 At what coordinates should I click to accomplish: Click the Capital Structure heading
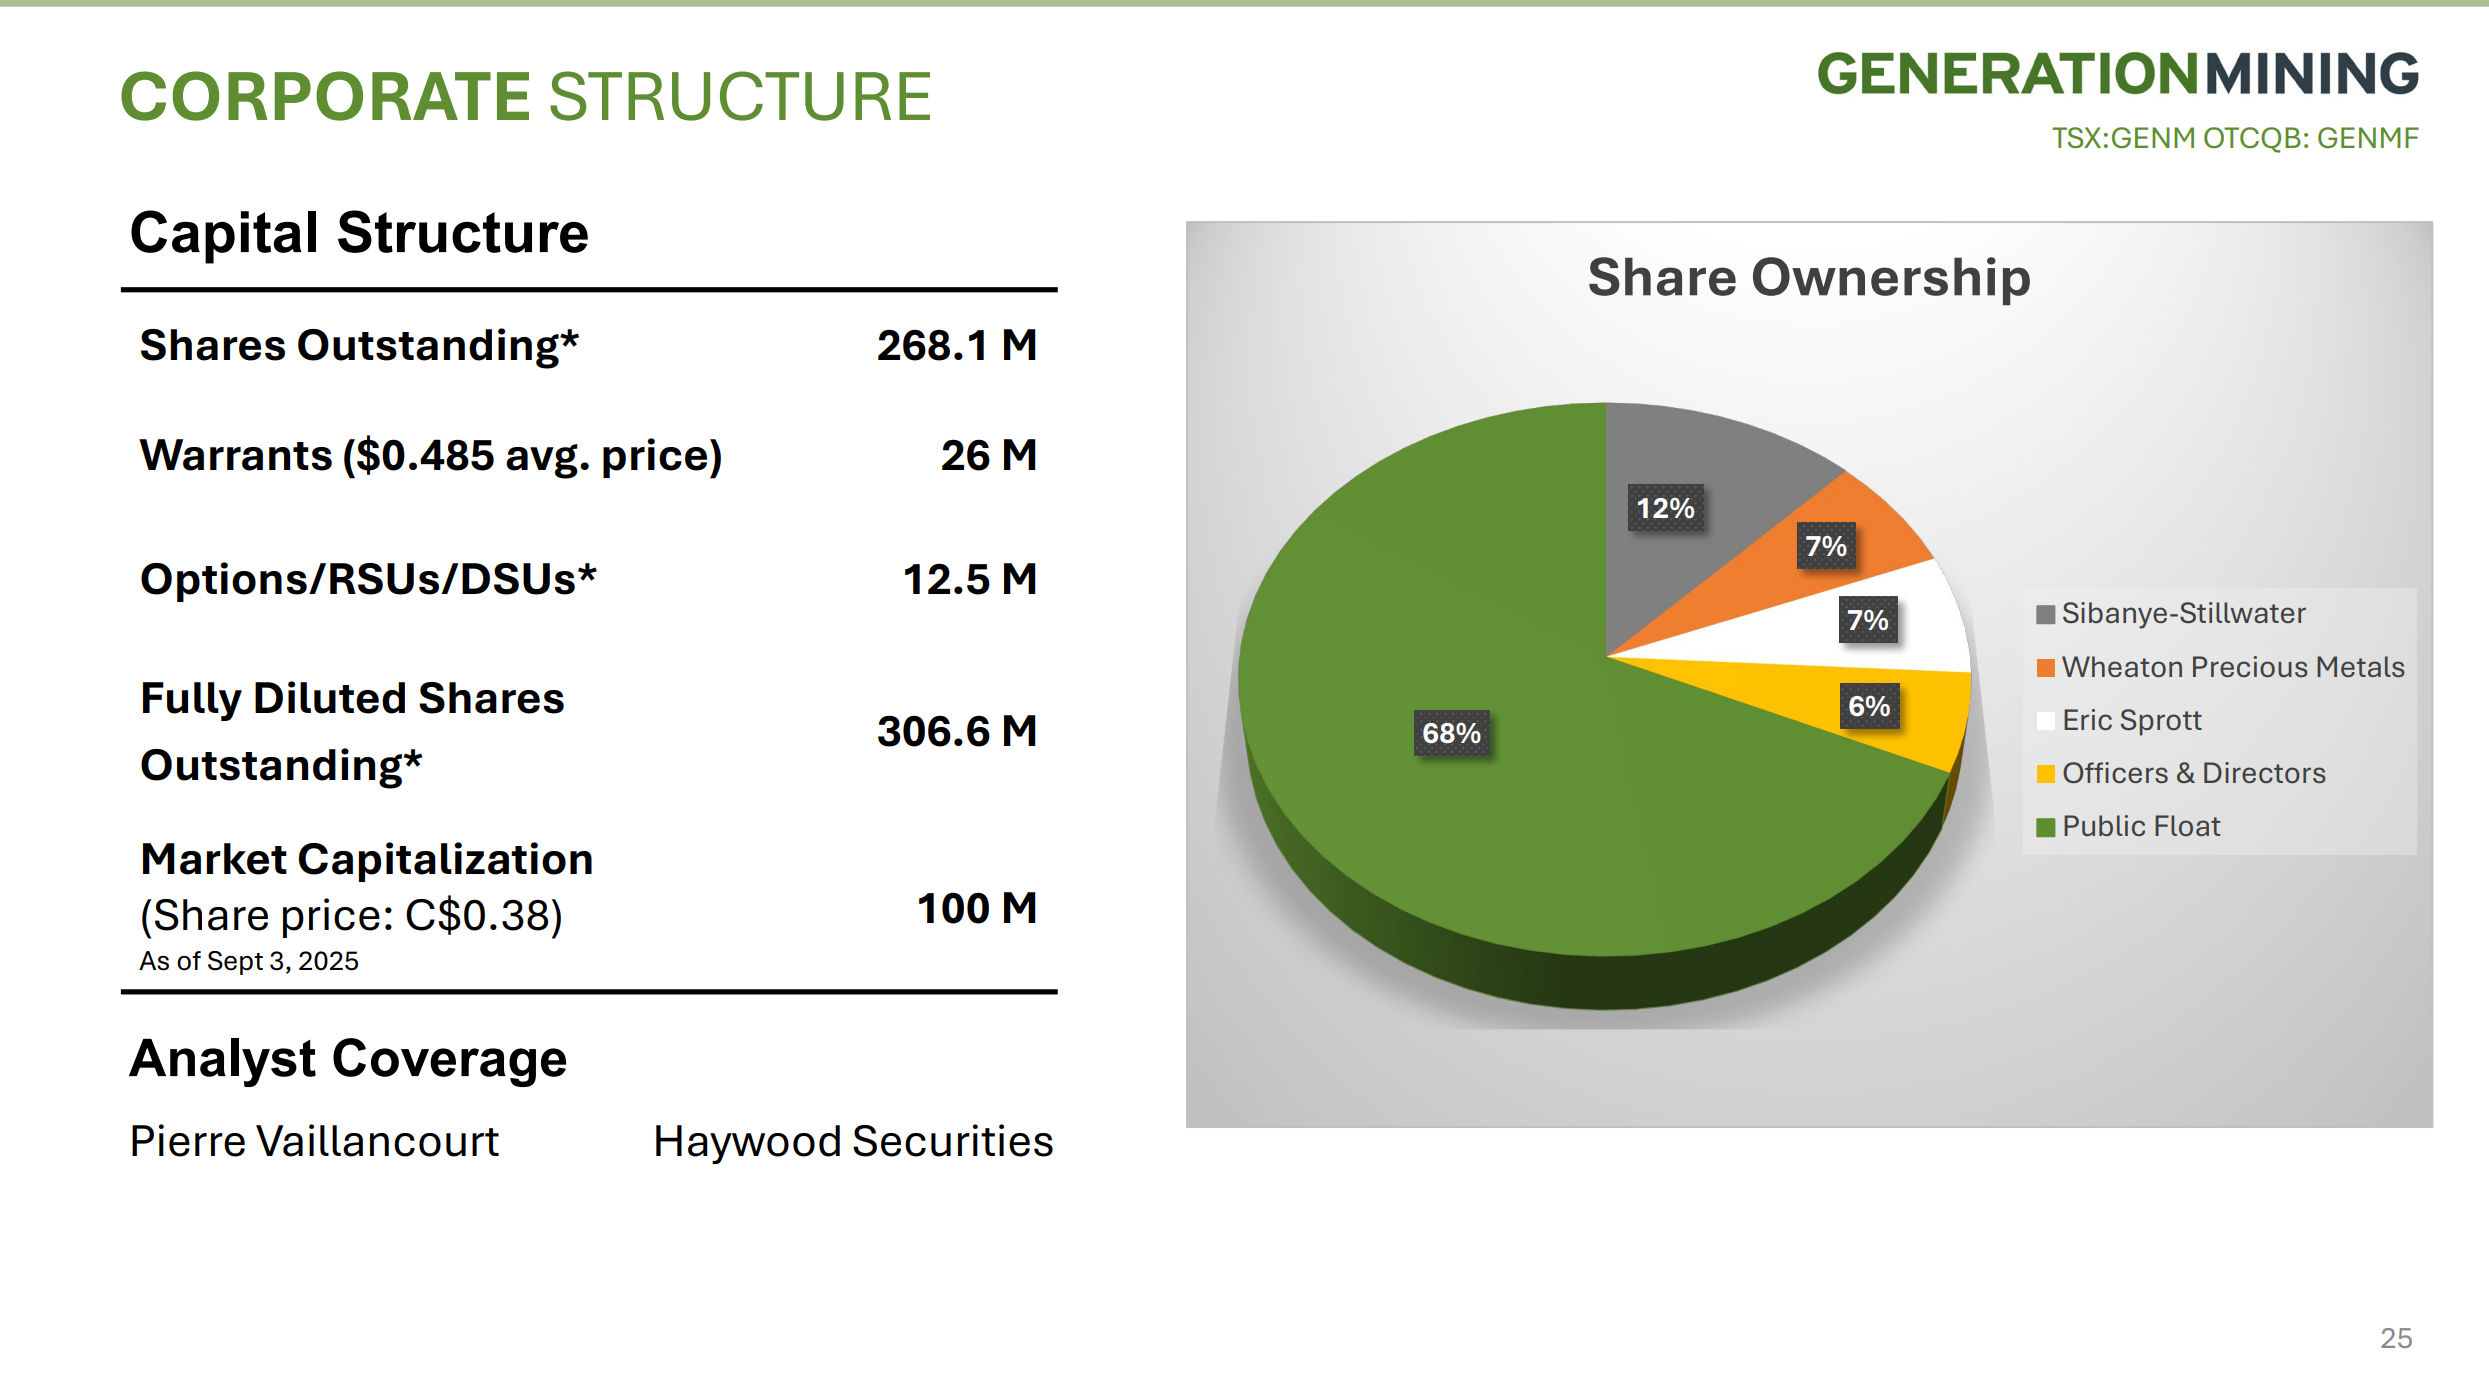pos(359,233)
